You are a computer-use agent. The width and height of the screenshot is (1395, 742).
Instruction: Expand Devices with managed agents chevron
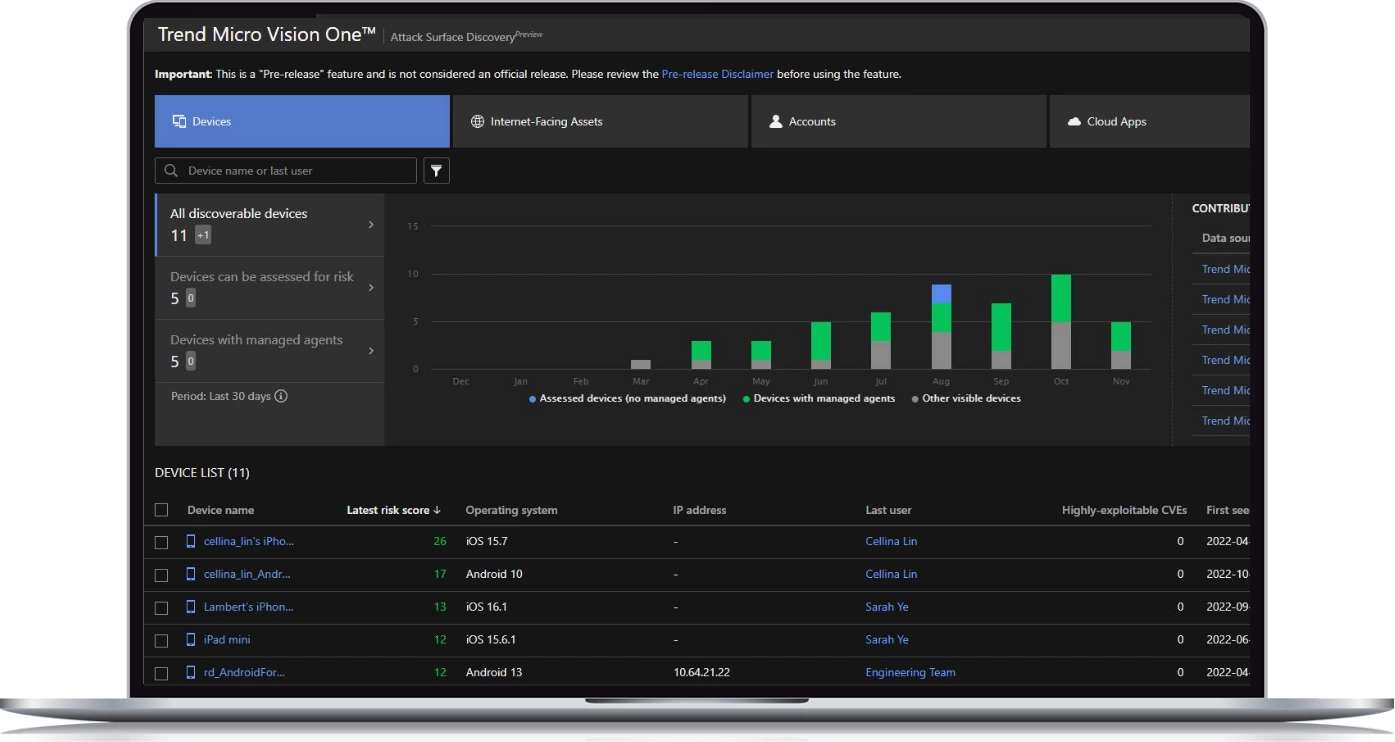[371, 350]
